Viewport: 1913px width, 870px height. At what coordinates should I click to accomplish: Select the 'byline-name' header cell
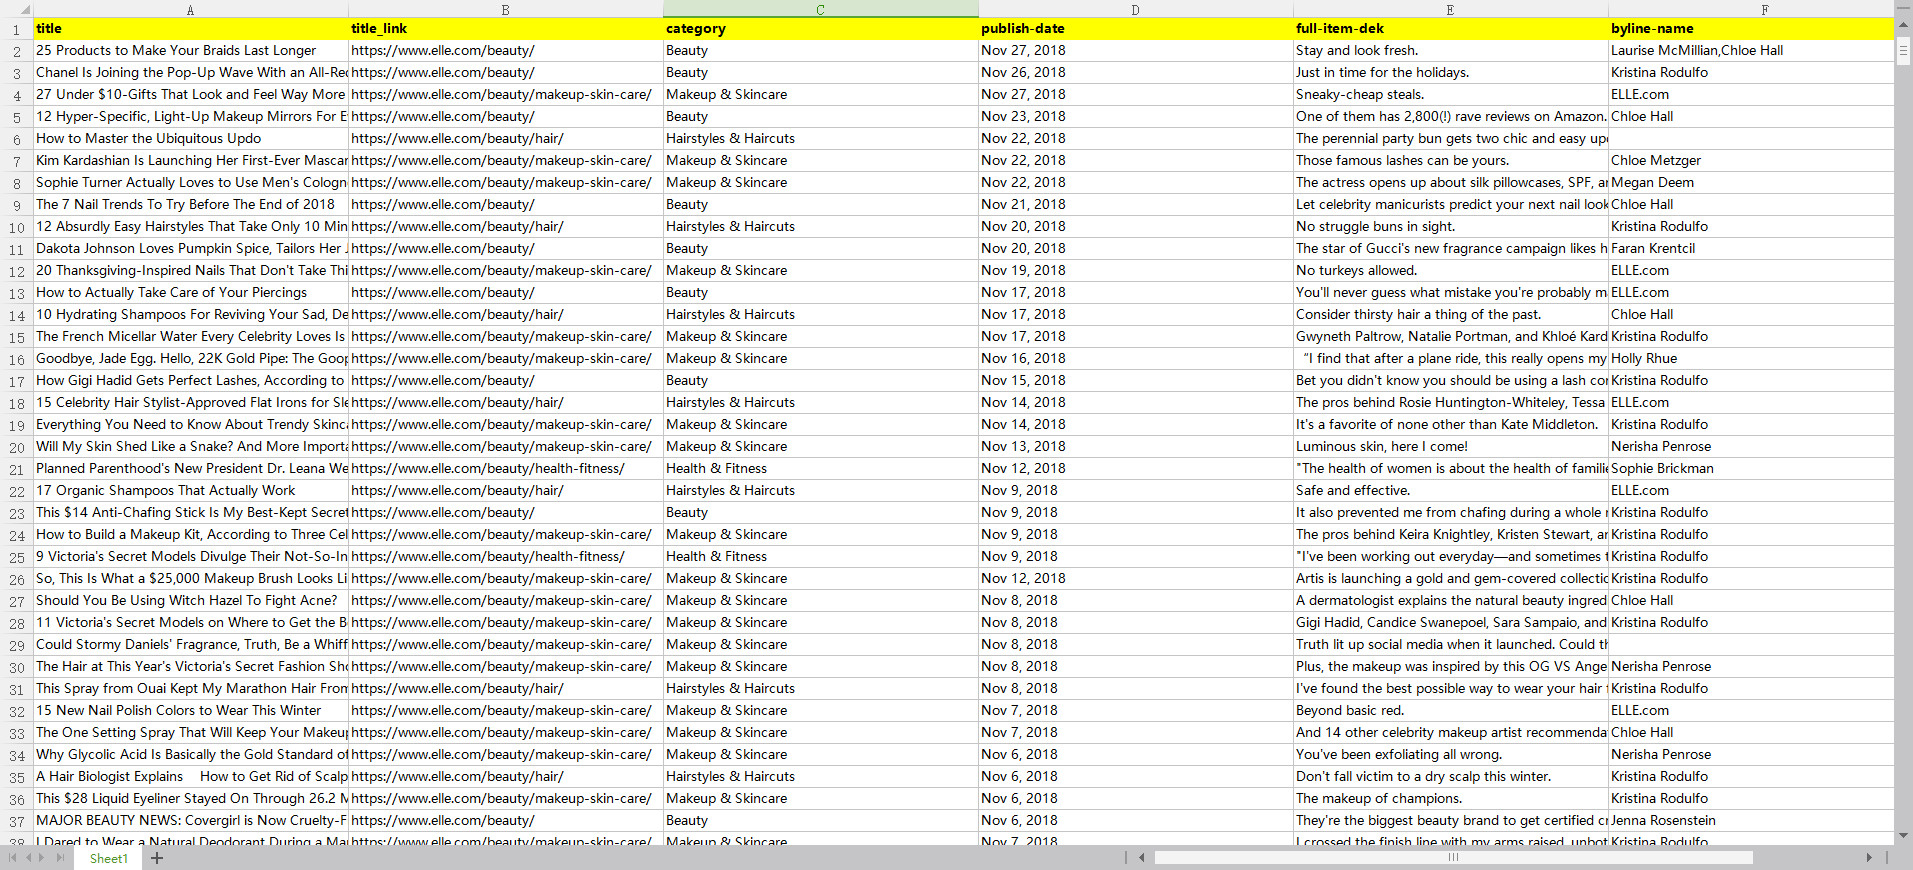tap(1751, 29)
